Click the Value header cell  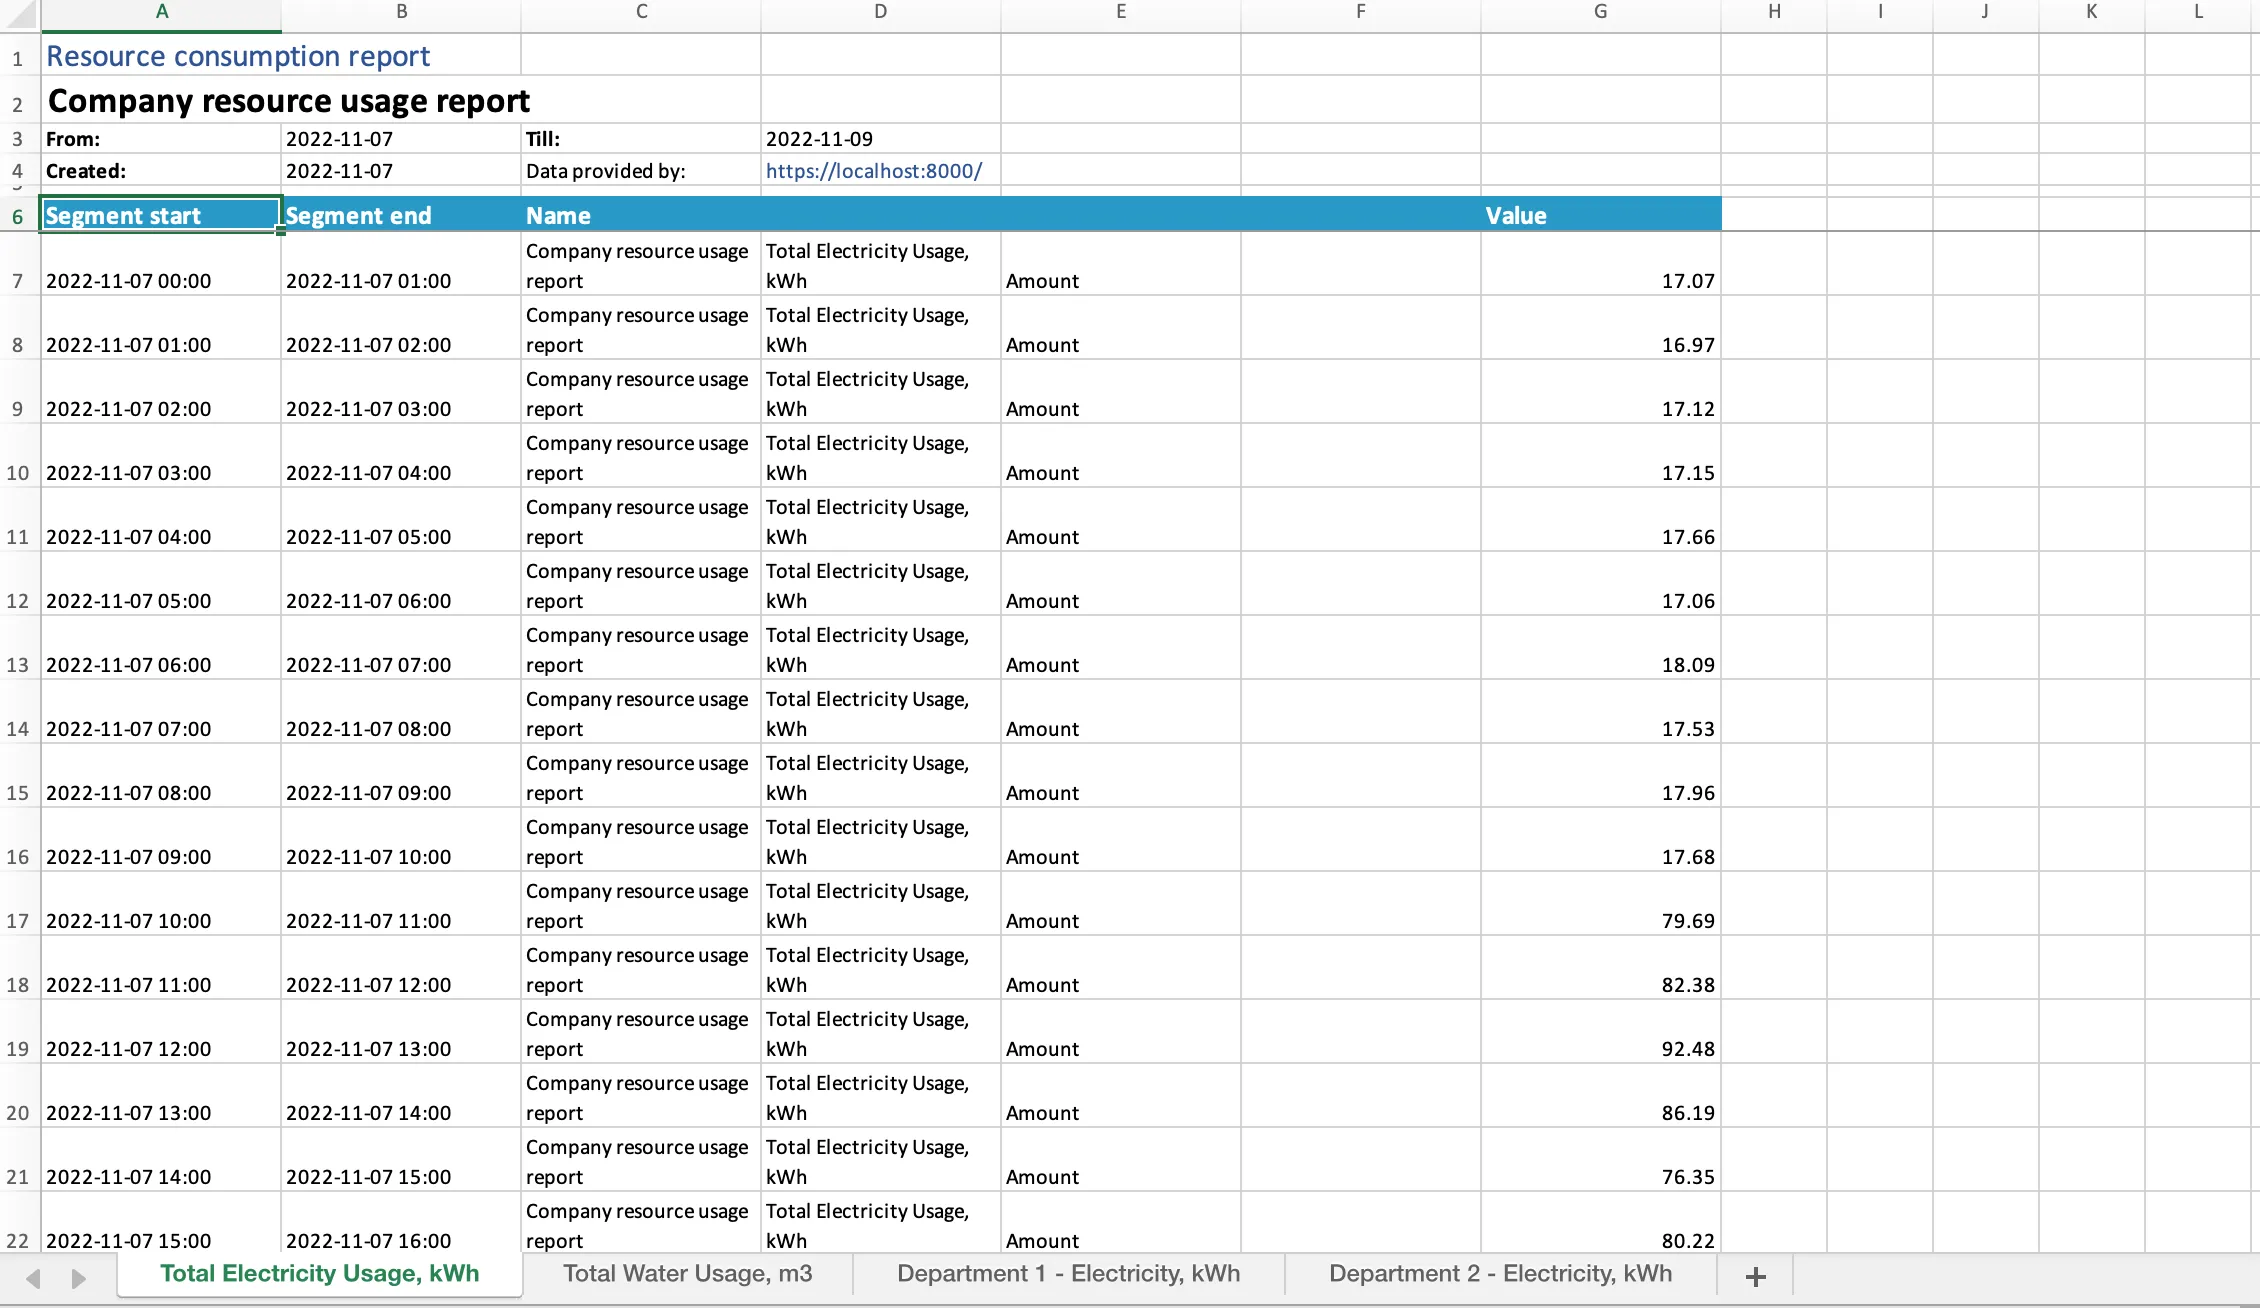tap(1601, 215)
